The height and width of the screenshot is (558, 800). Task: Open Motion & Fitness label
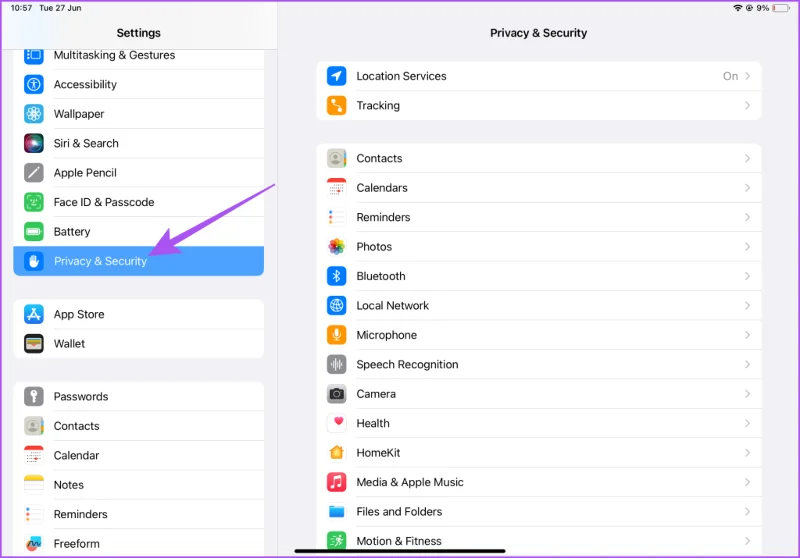398,541
